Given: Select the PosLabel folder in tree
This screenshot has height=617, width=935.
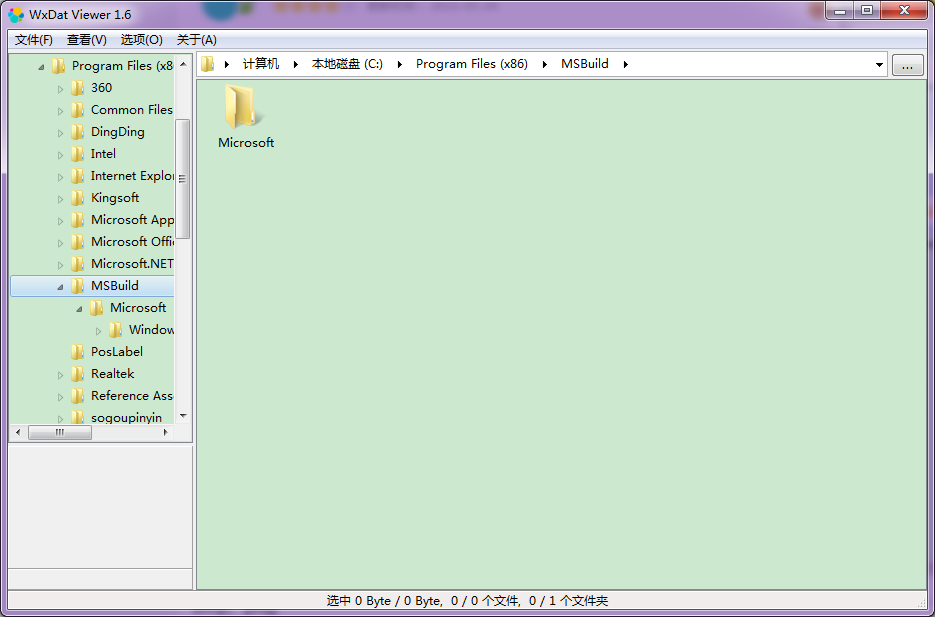Looking at the screenshot, I should (116, 352).
